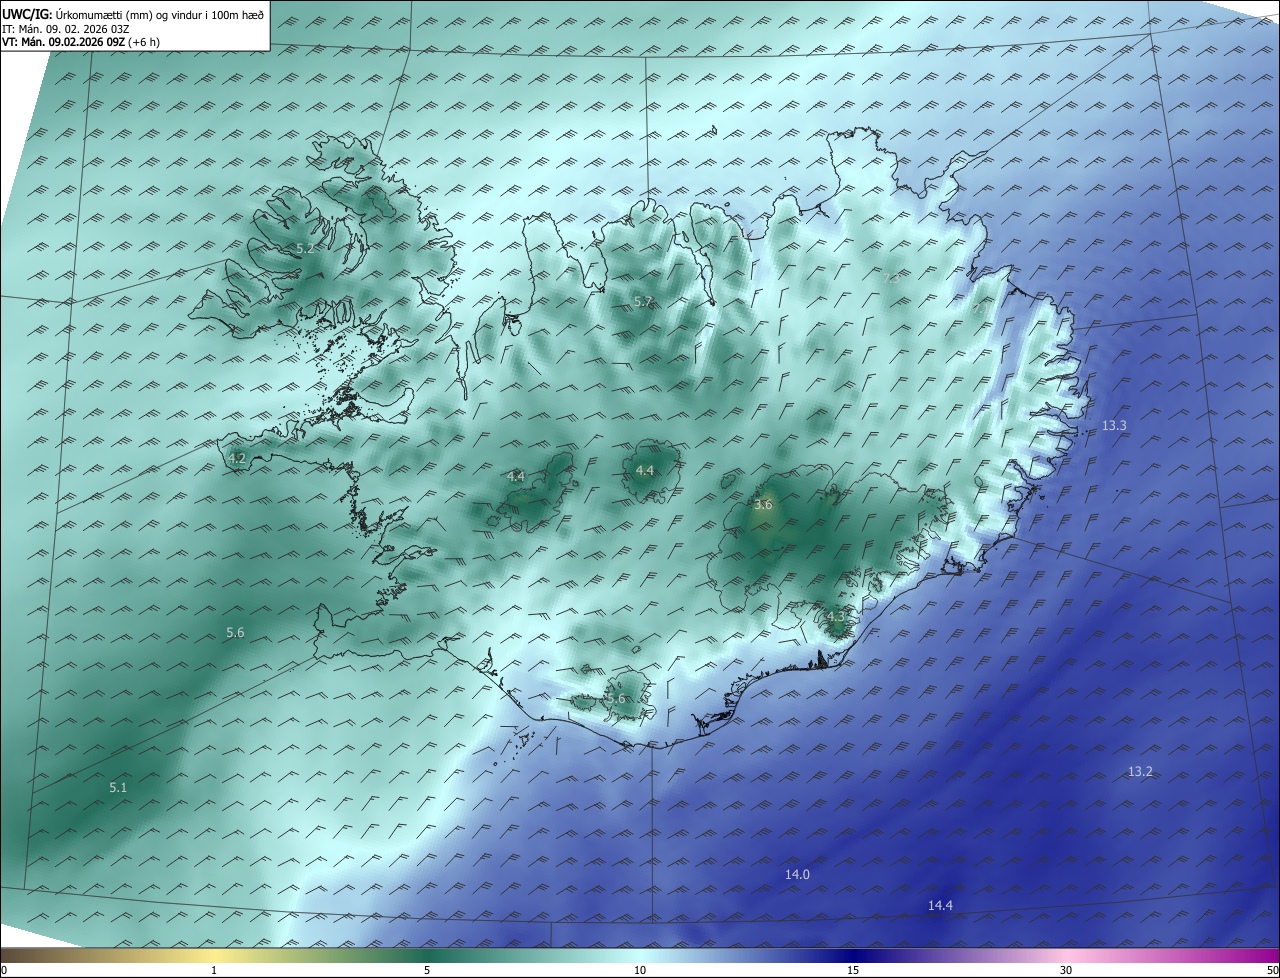Click the 4.3 value on Öræfajökull
Viewport: 1280px width, 978px height.
click(836, 617)
